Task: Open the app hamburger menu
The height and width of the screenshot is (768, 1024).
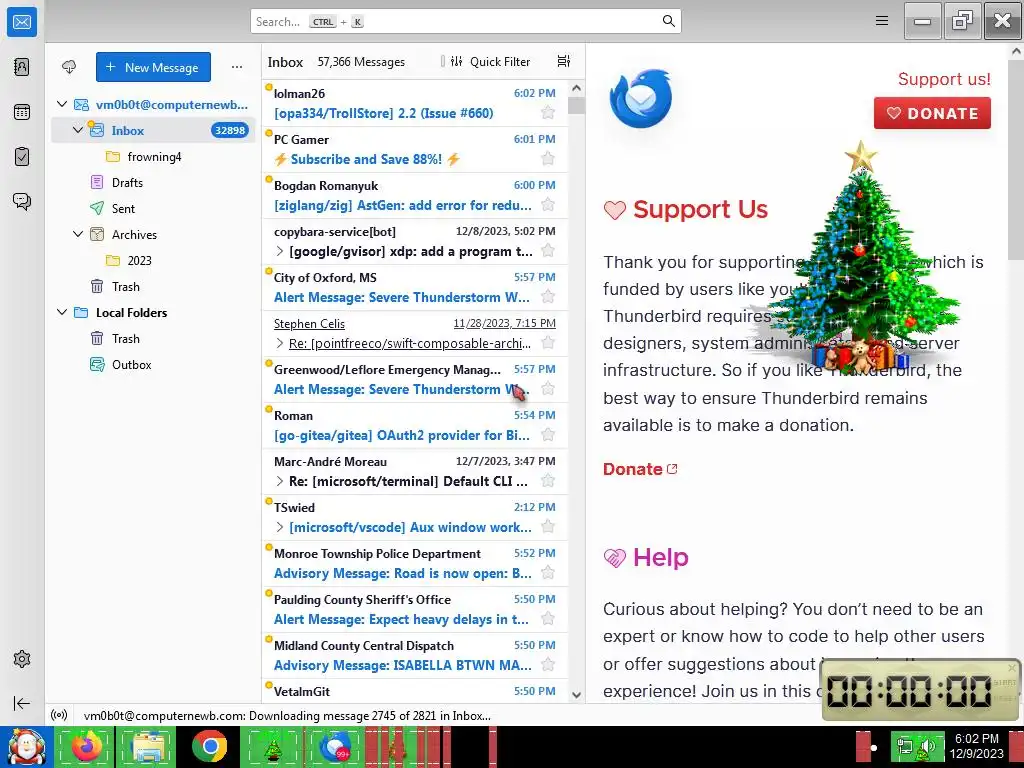Action: pyautogui.click(x=882, y=21)
